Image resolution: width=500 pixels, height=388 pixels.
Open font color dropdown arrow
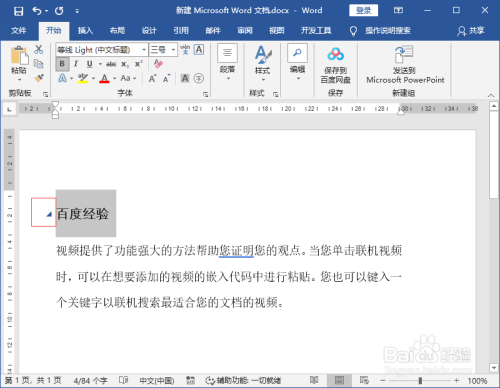tap(114, 79)
